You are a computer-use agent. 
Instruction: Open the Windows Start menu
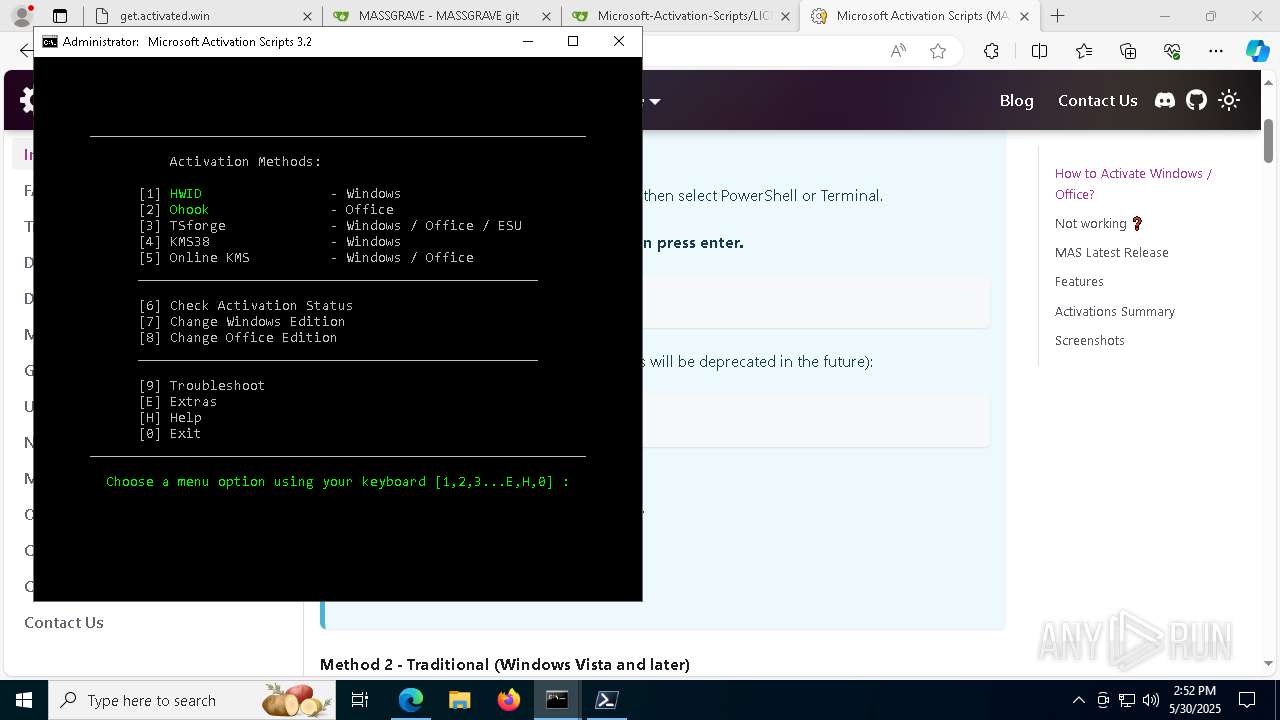pyautogui.click(x=23, y=700)
